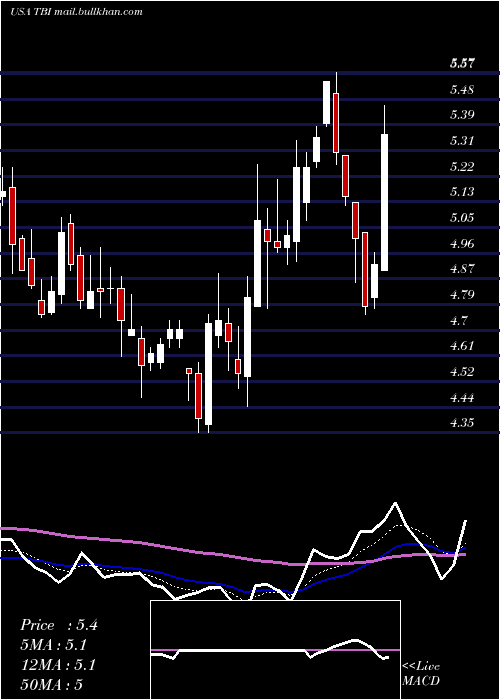
Task: Select the 4.87 price axis label
Action: point(462,269)
